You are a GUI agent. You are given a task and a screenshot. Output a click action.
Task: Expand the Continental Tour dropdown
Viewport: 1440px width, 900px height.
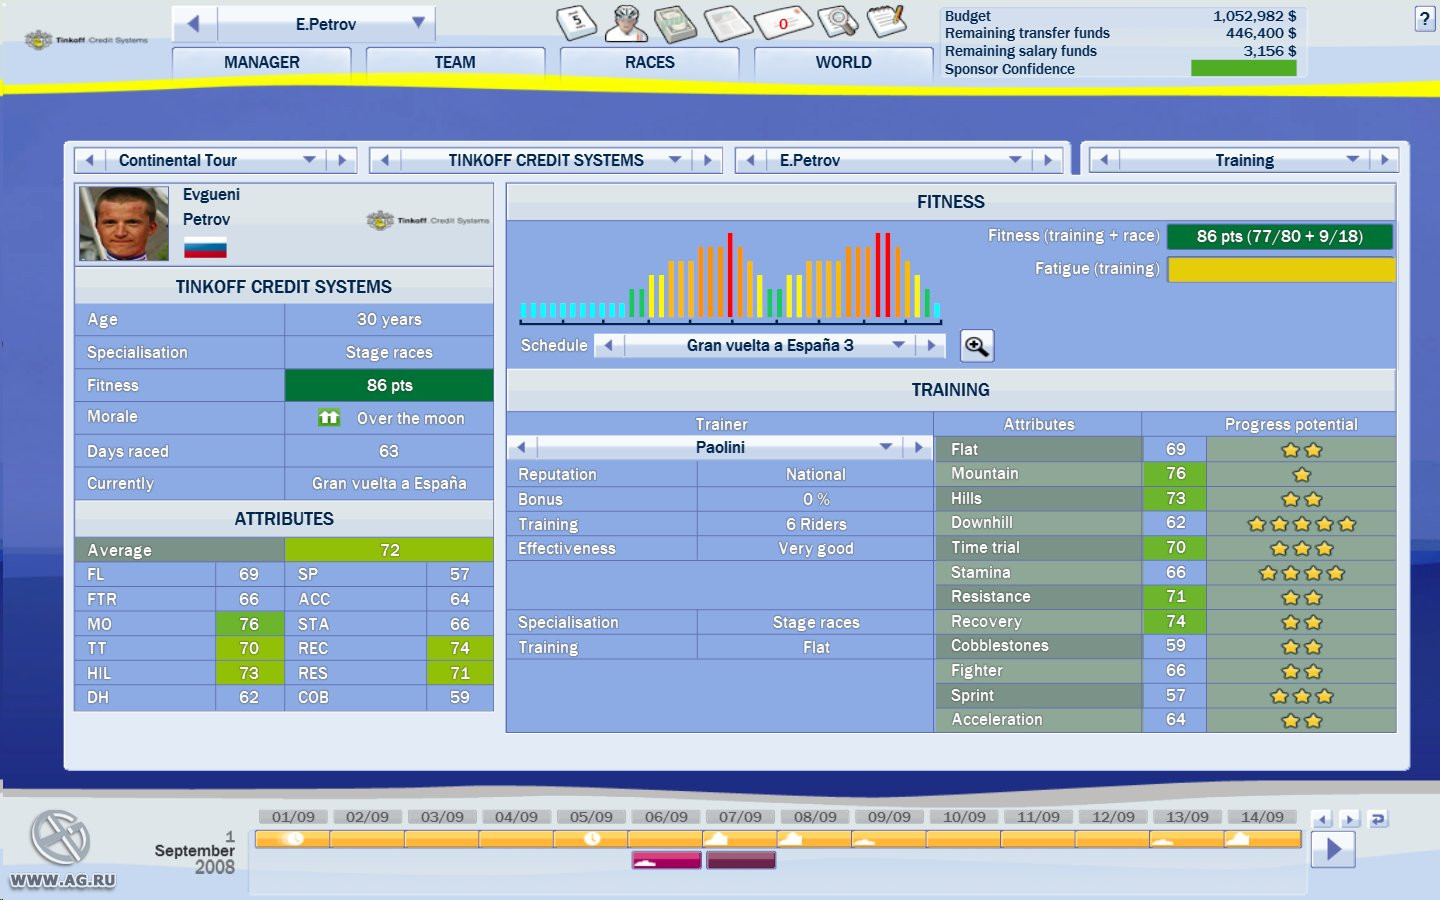[x=309, y=160]
